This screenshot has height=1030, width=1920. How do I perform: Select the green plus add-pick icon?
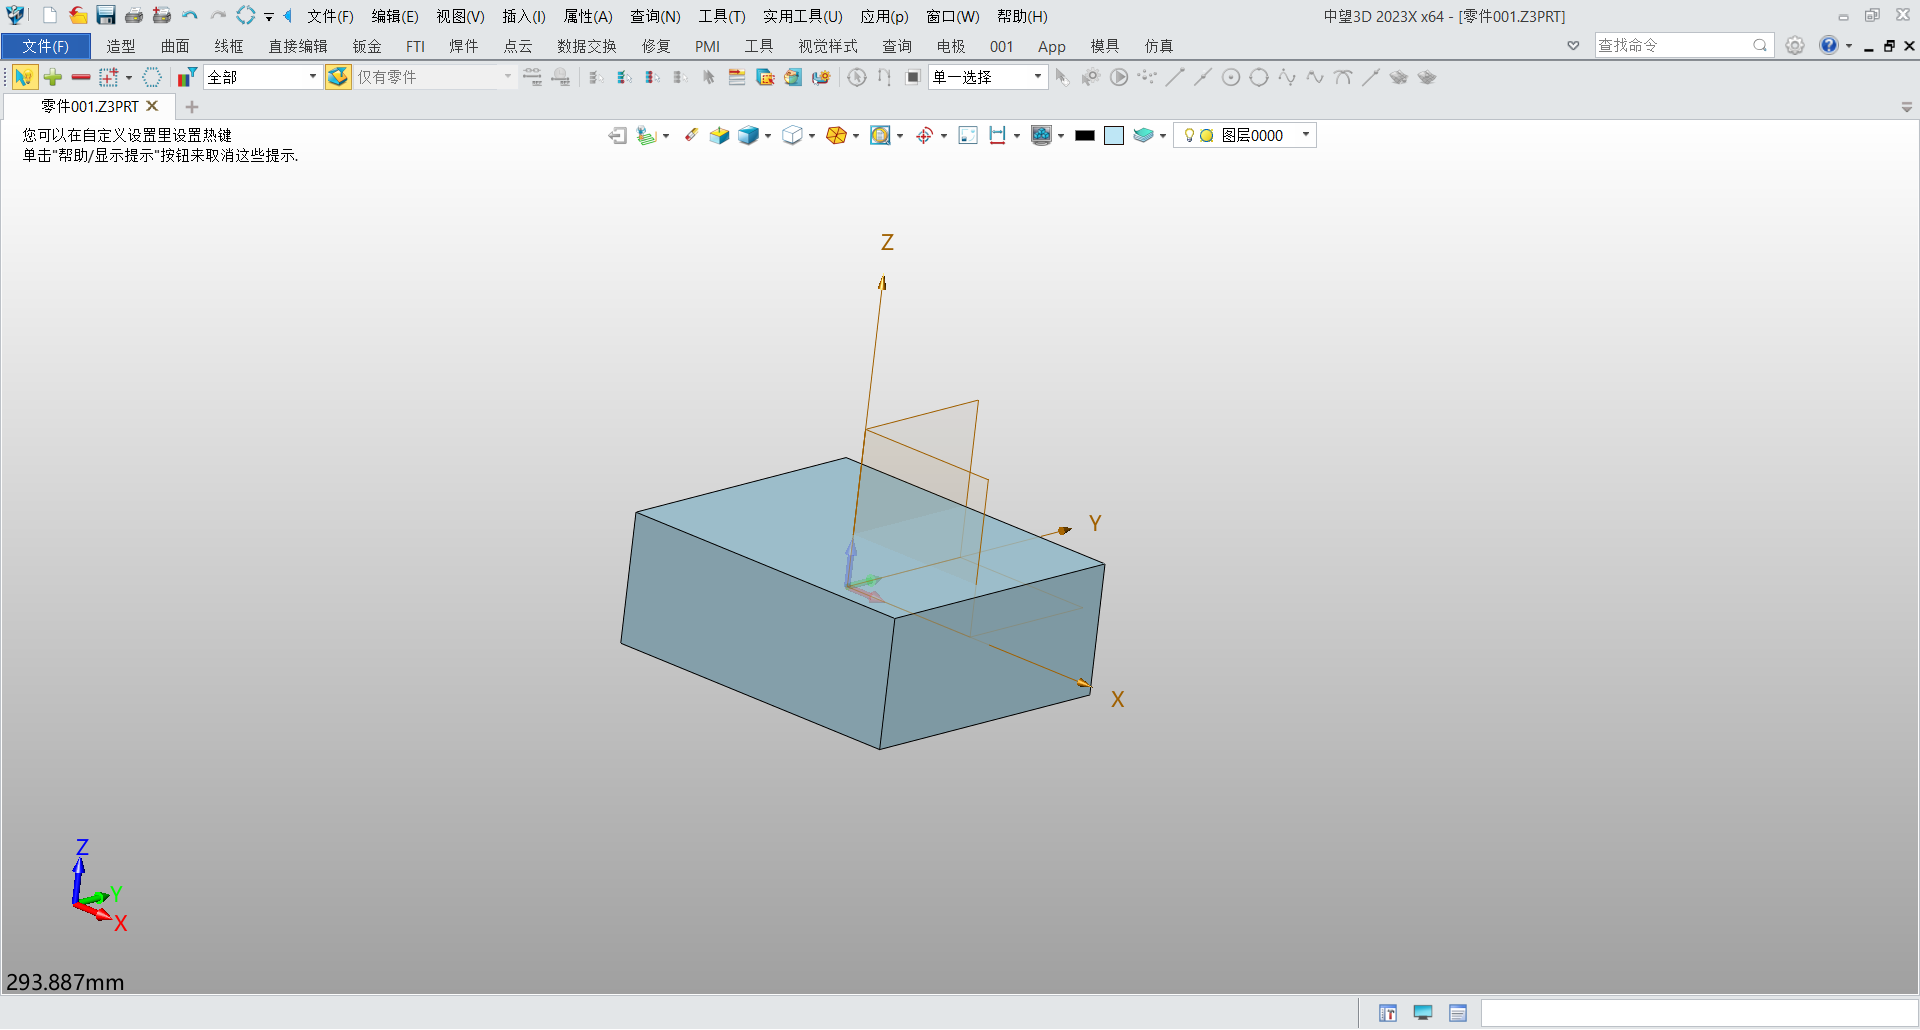53,77
